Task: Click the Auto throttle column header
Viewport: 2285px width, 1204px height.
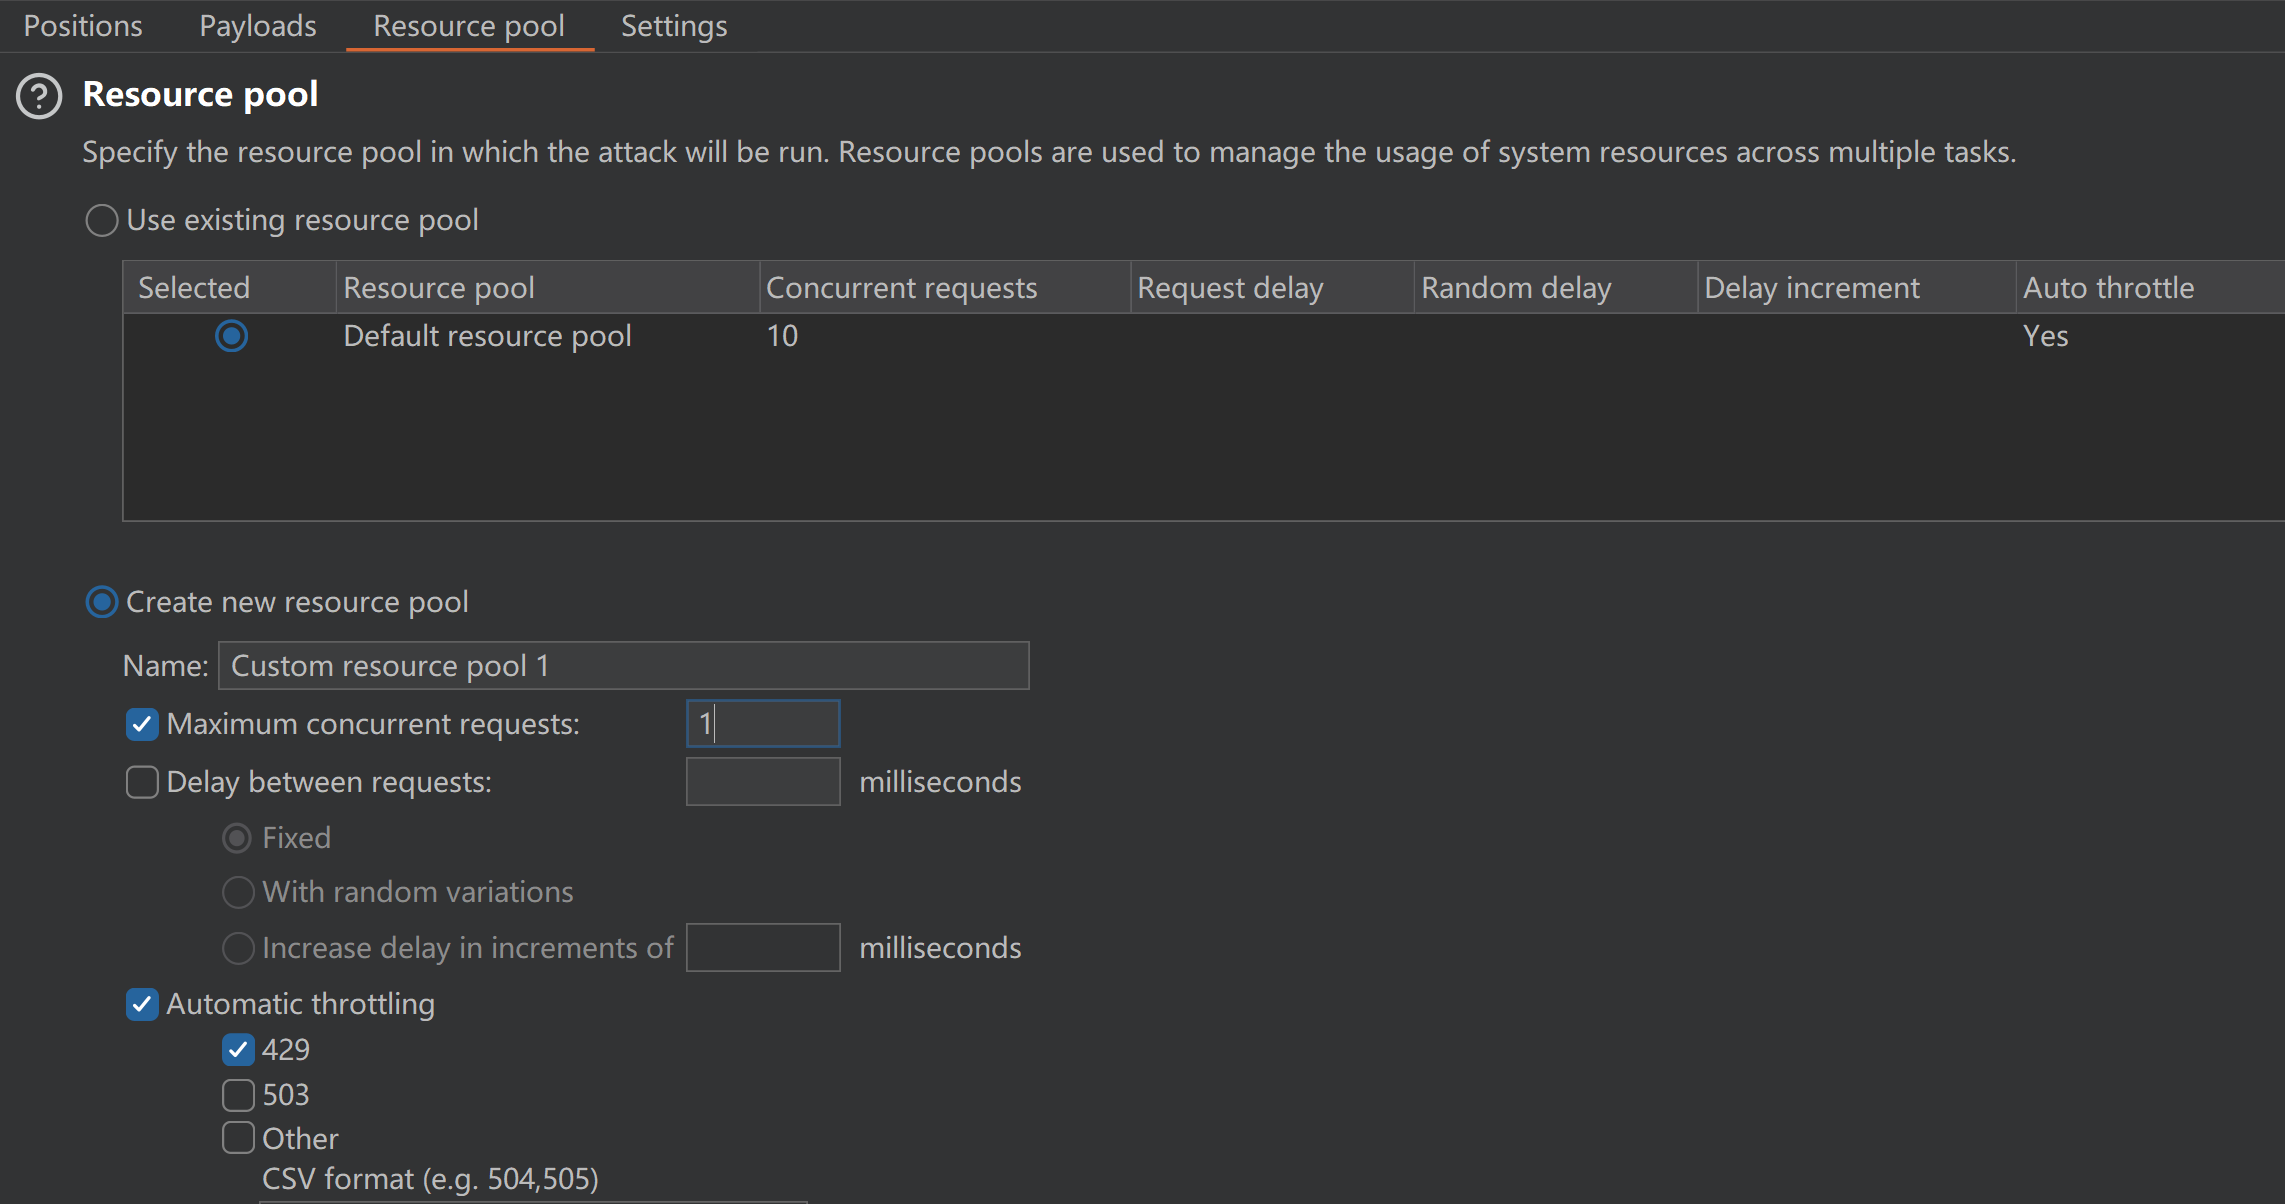Action: pos(2108,288)
